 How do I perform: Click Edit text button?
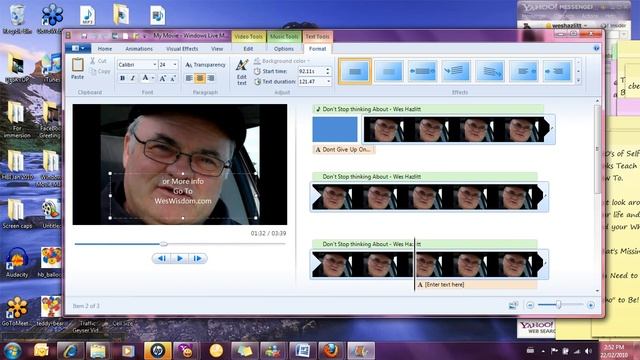[242, 72]
